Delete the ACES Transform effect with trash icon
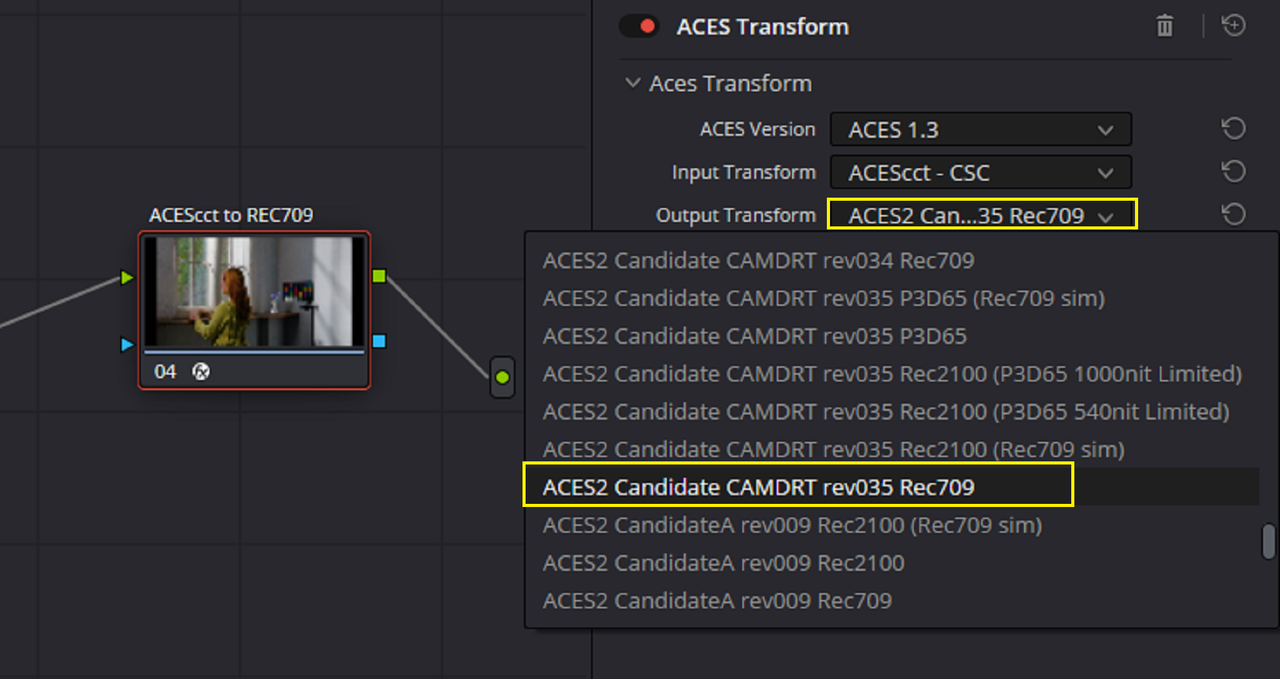The width and height of the screenshot is (1280, 679). (1164, 26)
